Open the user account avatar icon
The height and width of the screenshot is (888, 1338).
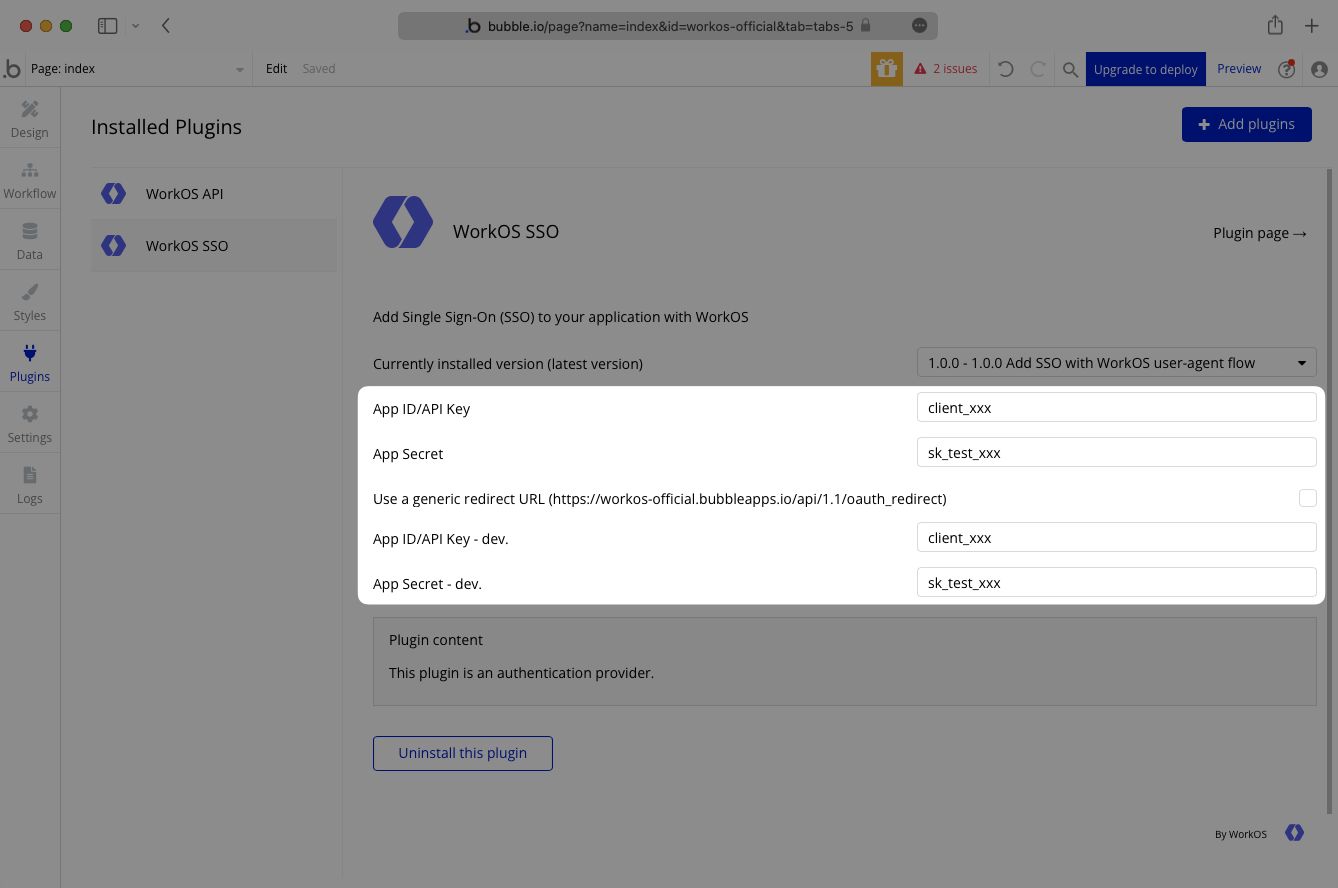(1319, 69)
